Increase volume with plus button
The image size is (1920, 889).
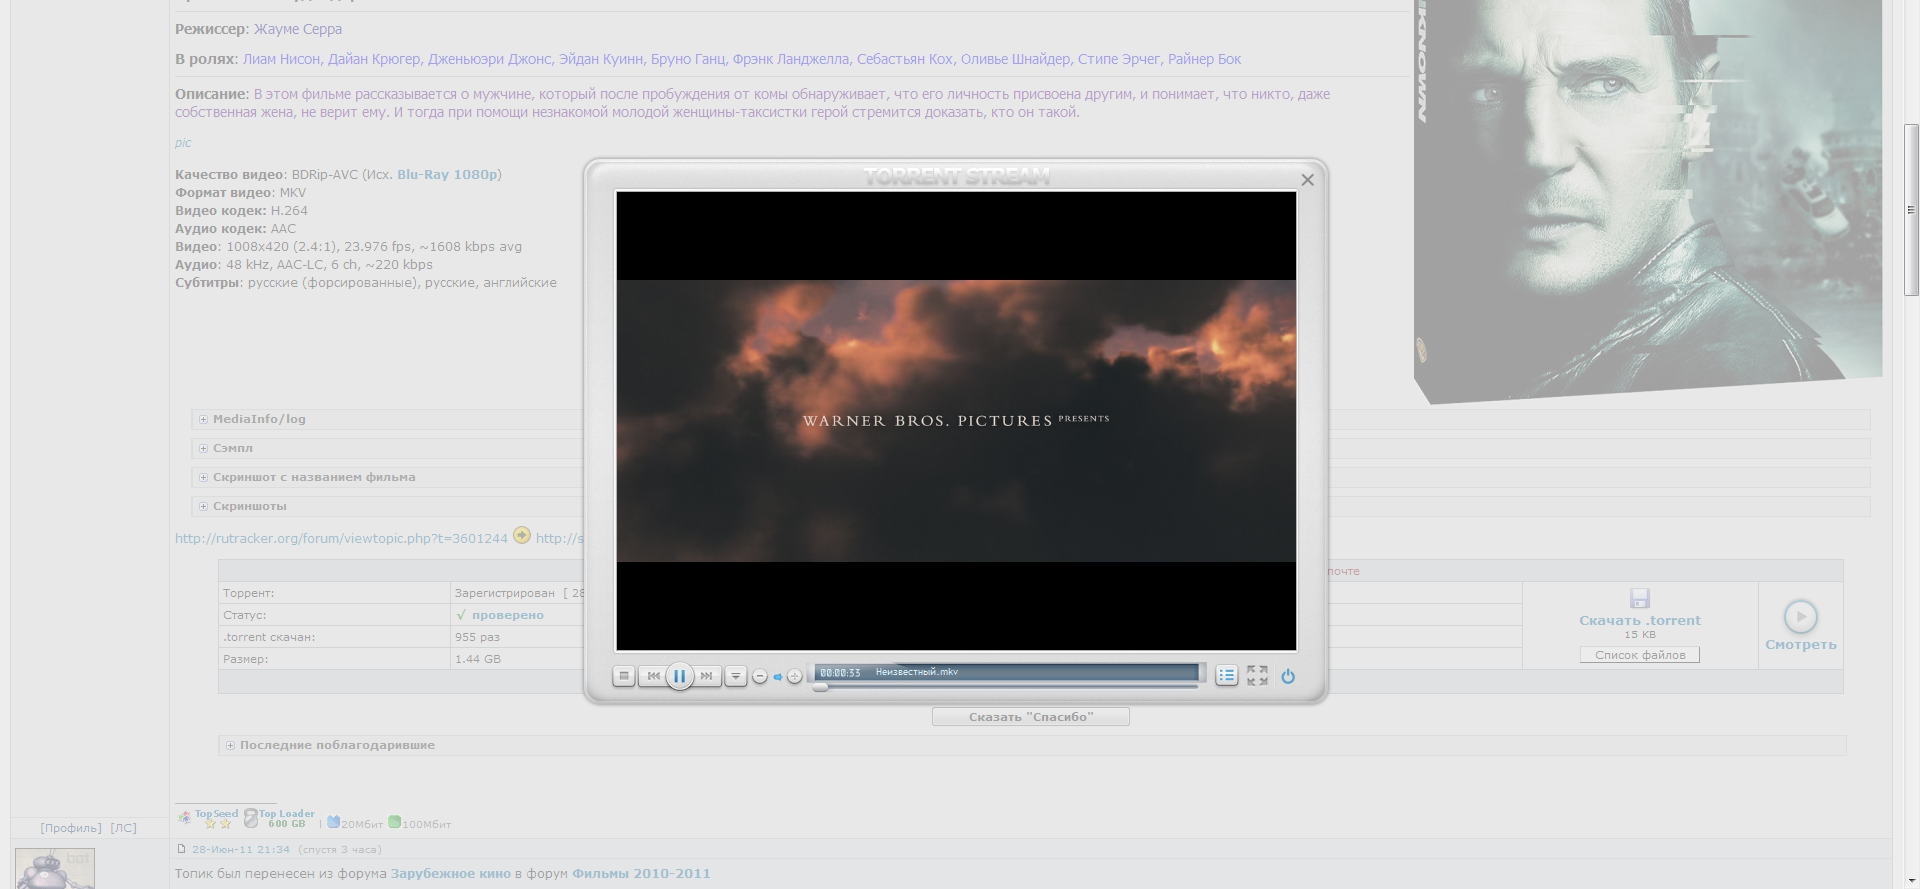click(x=795, y=677)
